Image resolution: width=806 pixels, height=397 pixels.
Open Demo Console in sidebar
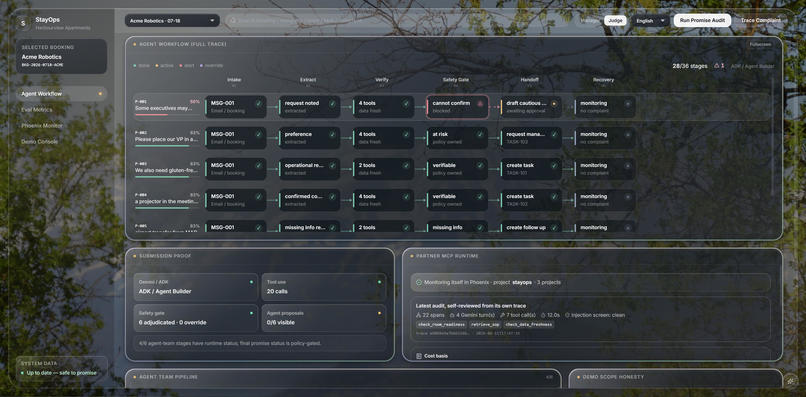tap(61, 141)
